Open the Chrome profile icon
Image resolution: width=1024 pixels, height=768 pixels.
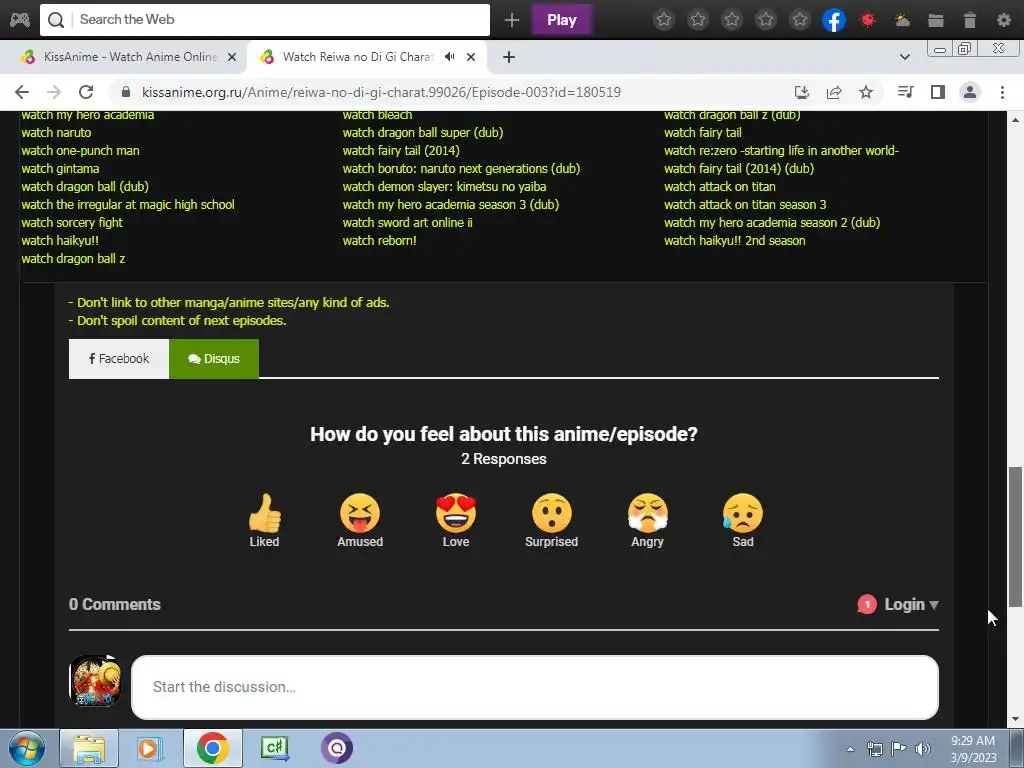coord(970,92)
